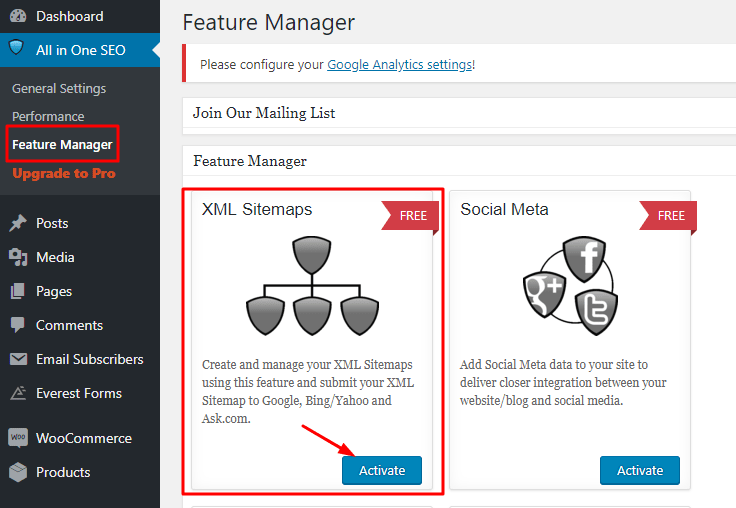This screenshot has width=736, height=508.
Task: Click the XML Sitemaps shield hierarchy graphic
Action: [312, 285]
